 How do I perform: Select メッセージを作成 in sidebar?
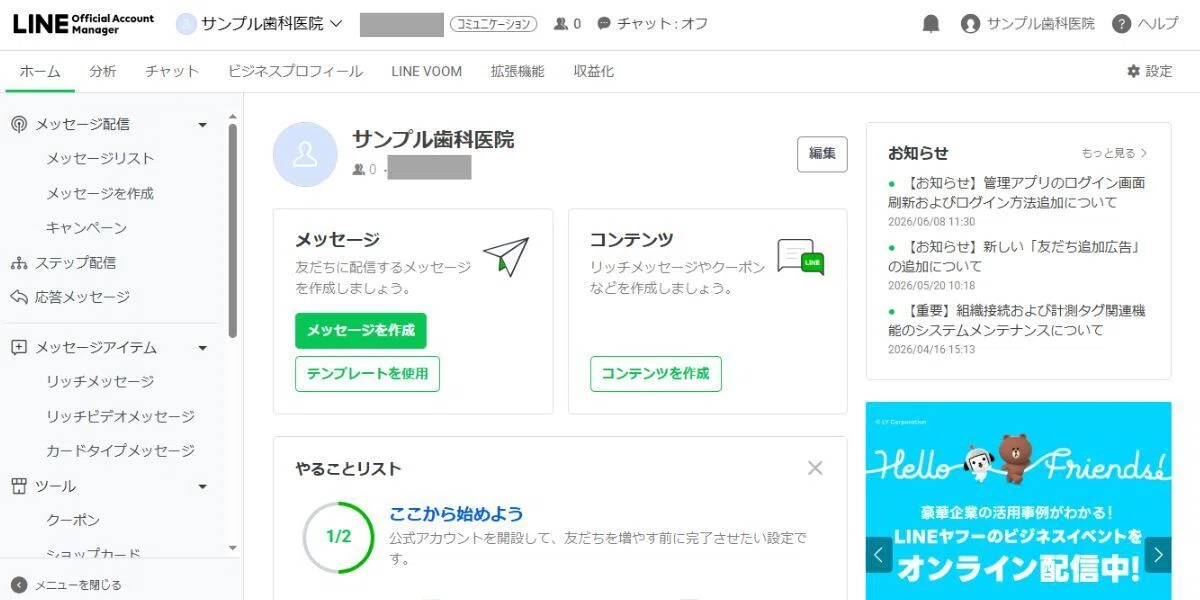100,194
